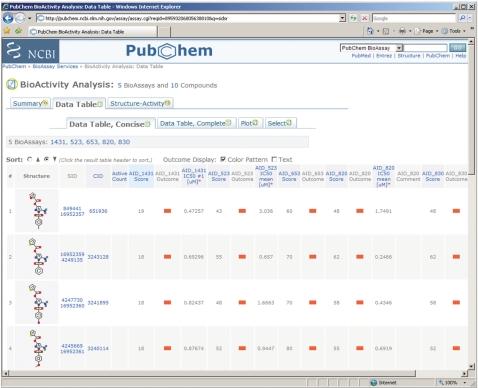Click the vertical page scrollbar thumb

[471, 110]
